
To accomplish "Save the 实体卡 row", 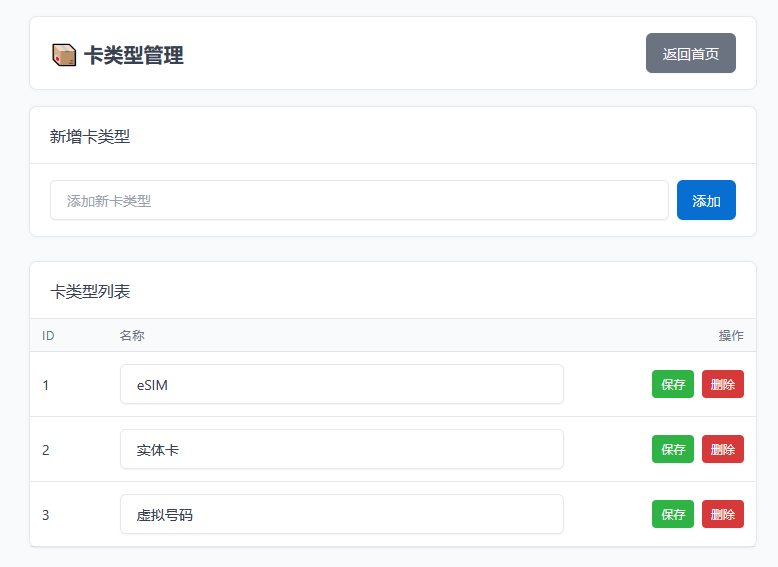I will 673,449.
